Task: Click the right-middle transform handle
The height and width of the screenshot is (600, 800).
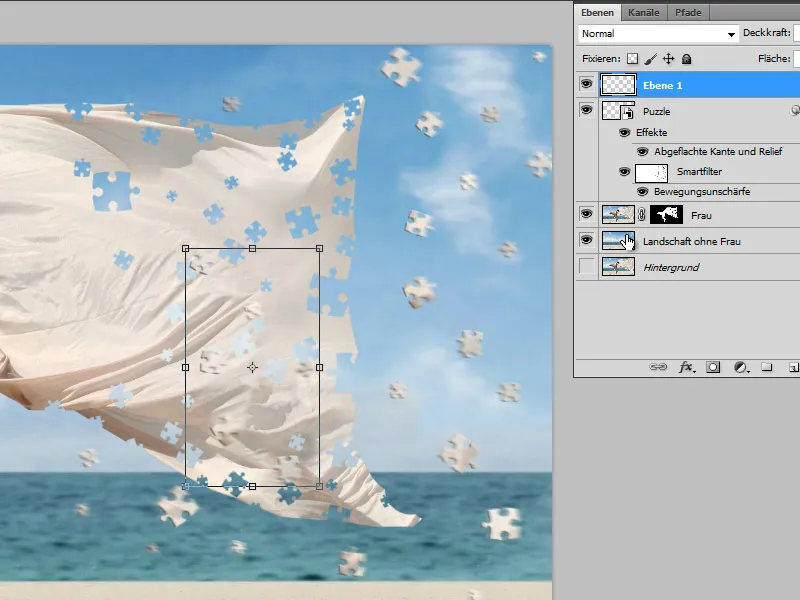Action: point(319,367)
